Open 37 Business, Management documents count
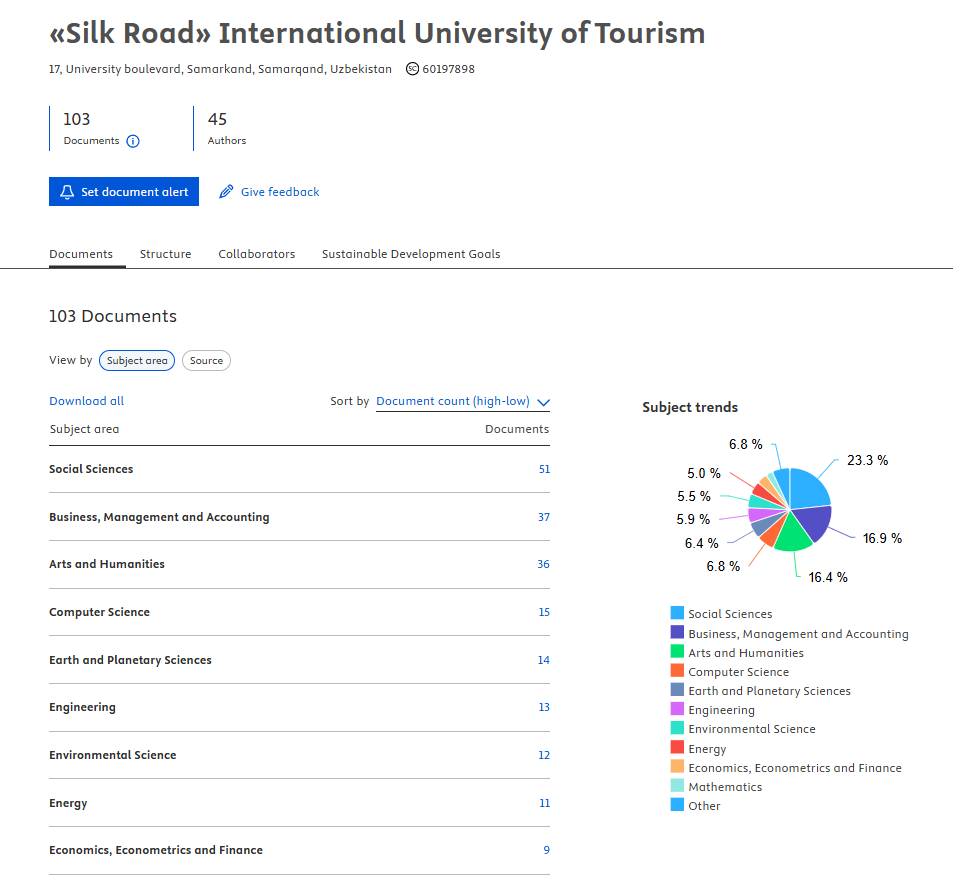 544,517
